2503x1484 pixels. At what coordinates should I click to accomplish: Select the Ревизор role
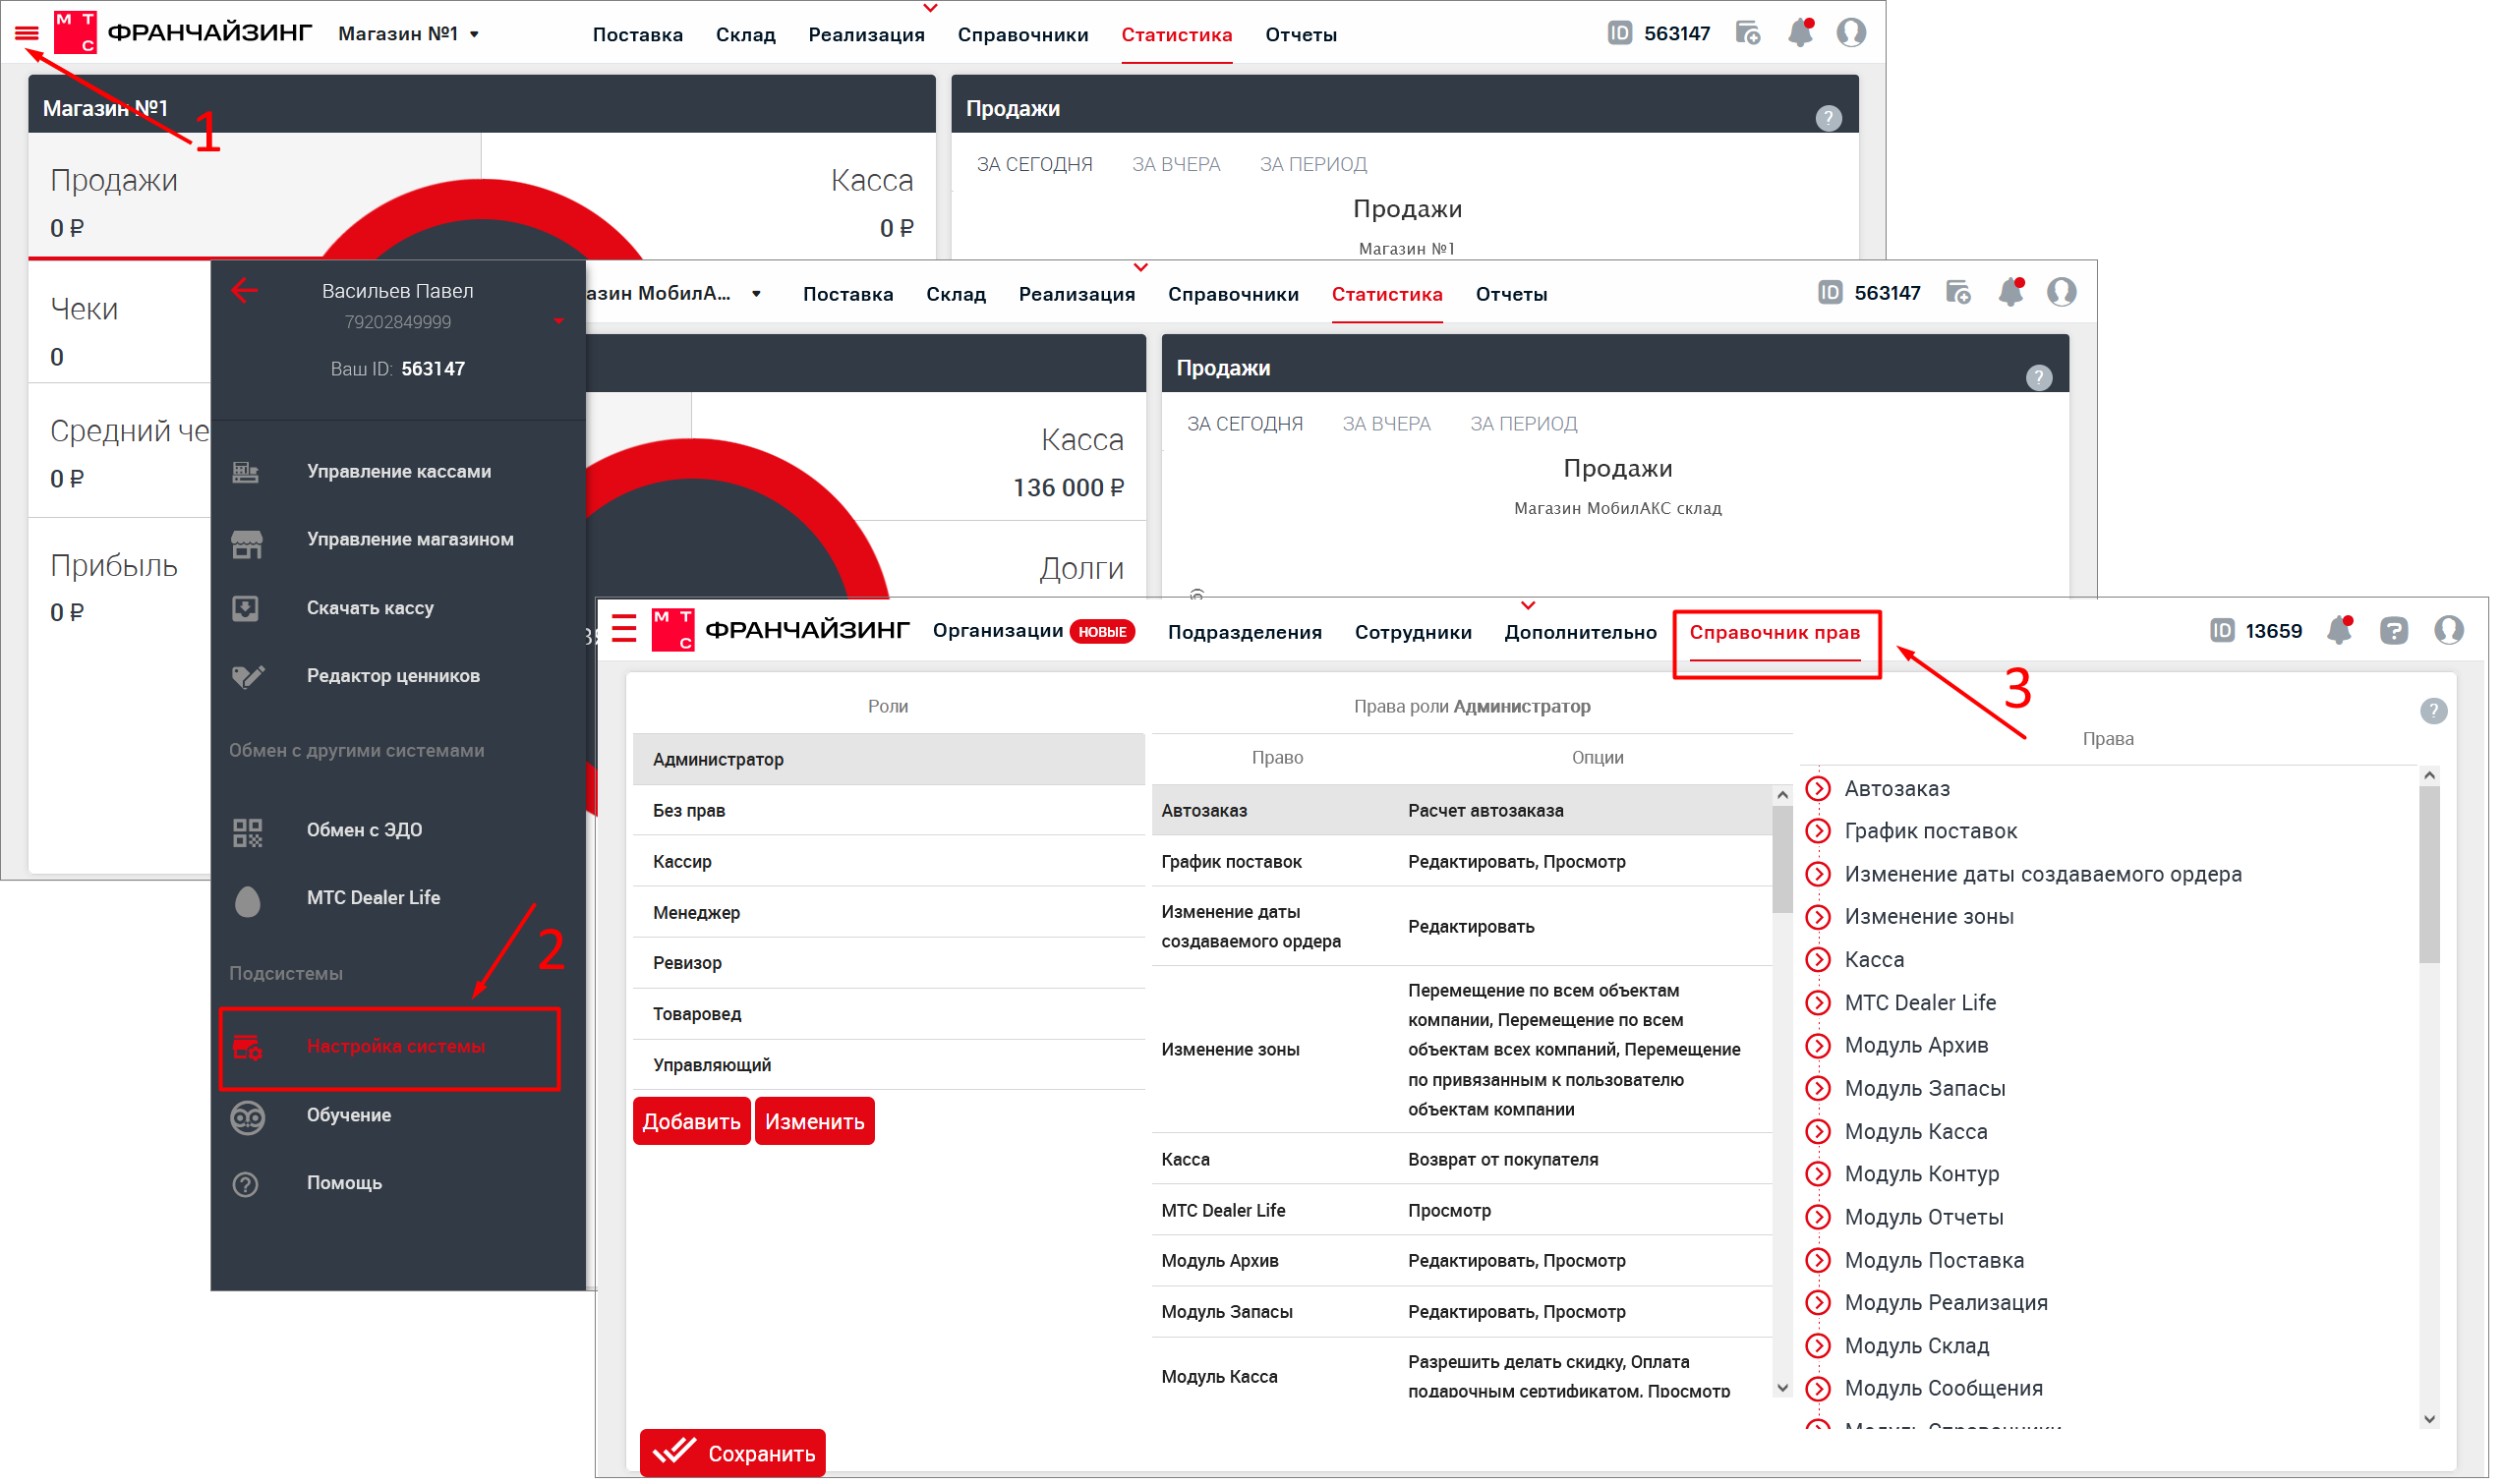(889, 963)
